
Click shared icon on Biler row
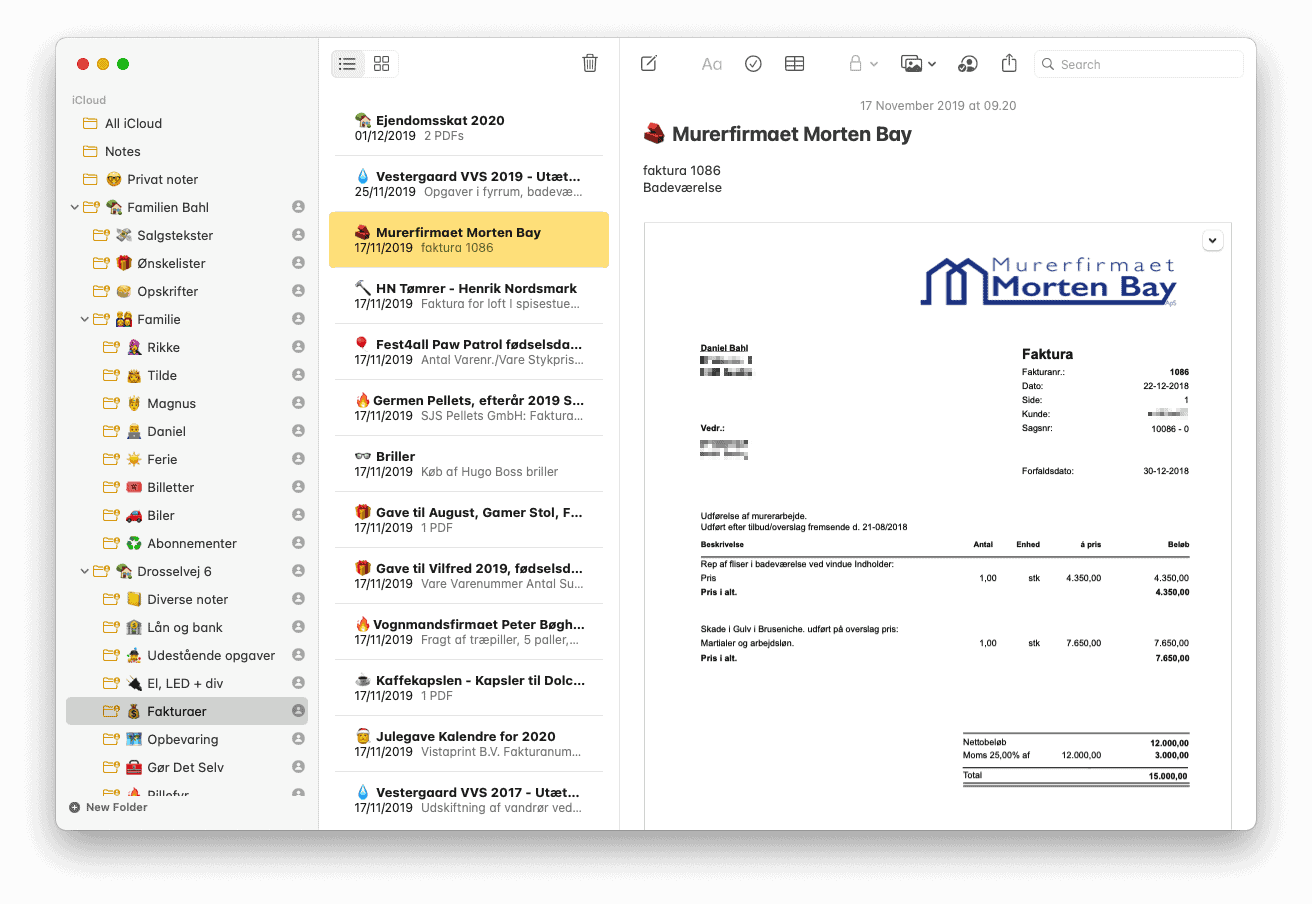pyautogui.click(x=298, y=515)
